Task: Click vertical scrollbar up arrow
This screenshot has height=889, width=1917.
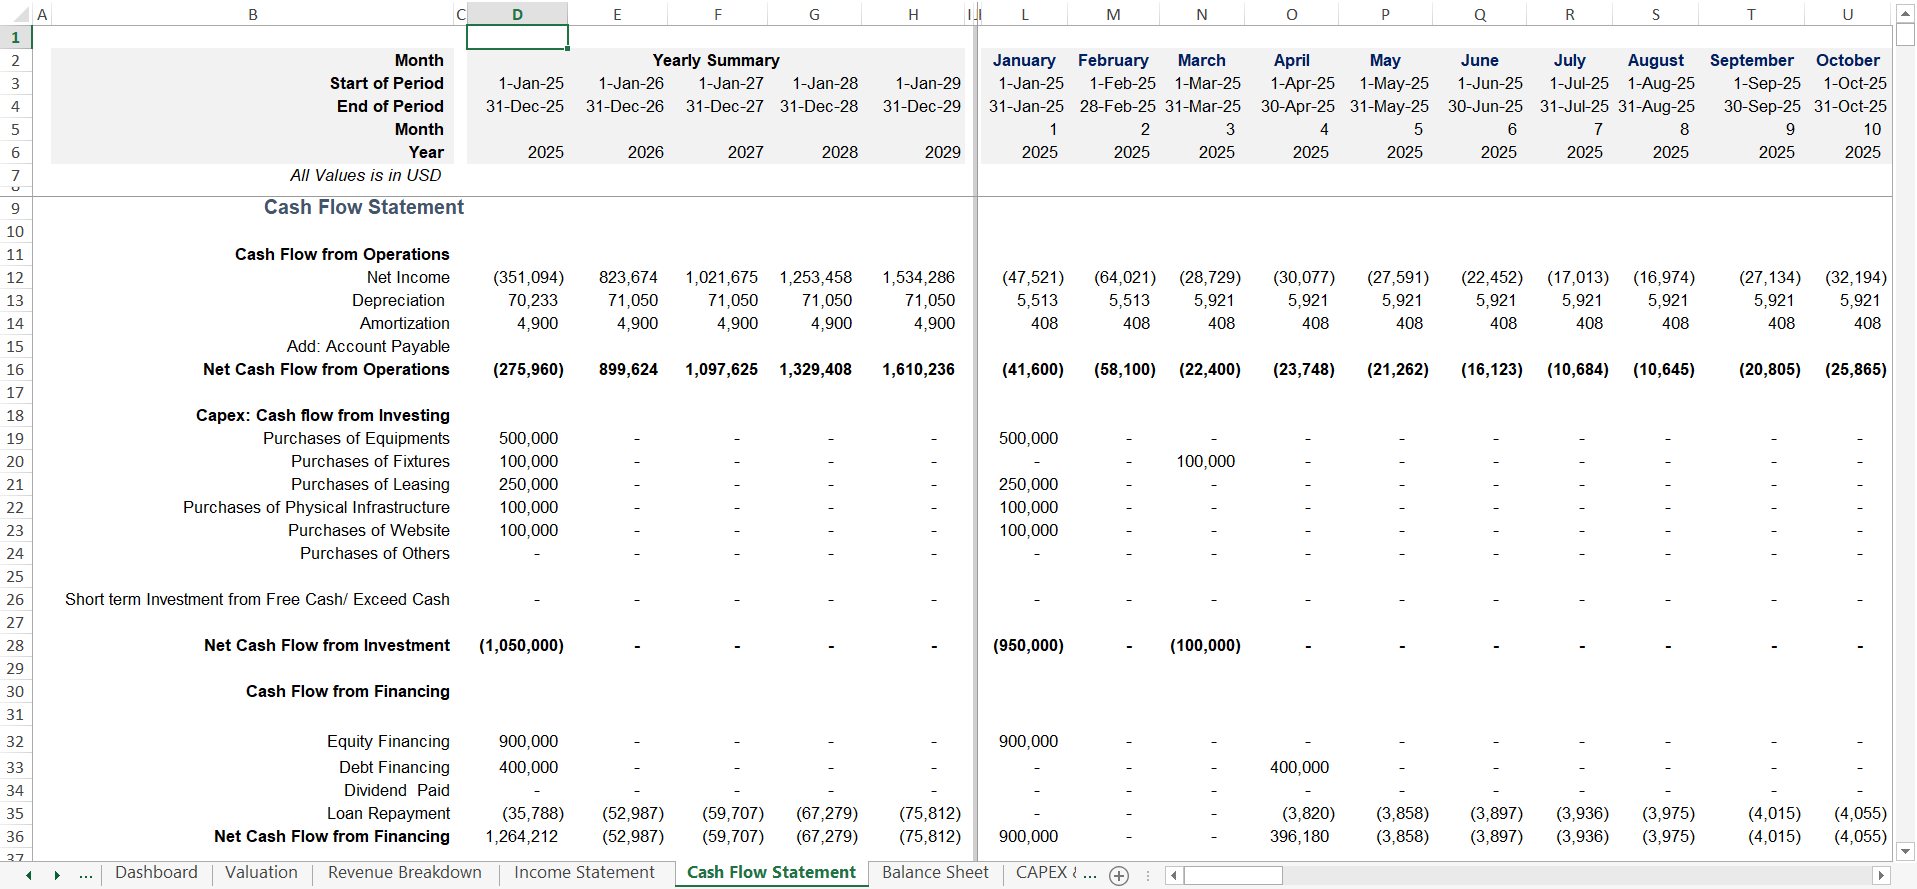Action: 1905,13
